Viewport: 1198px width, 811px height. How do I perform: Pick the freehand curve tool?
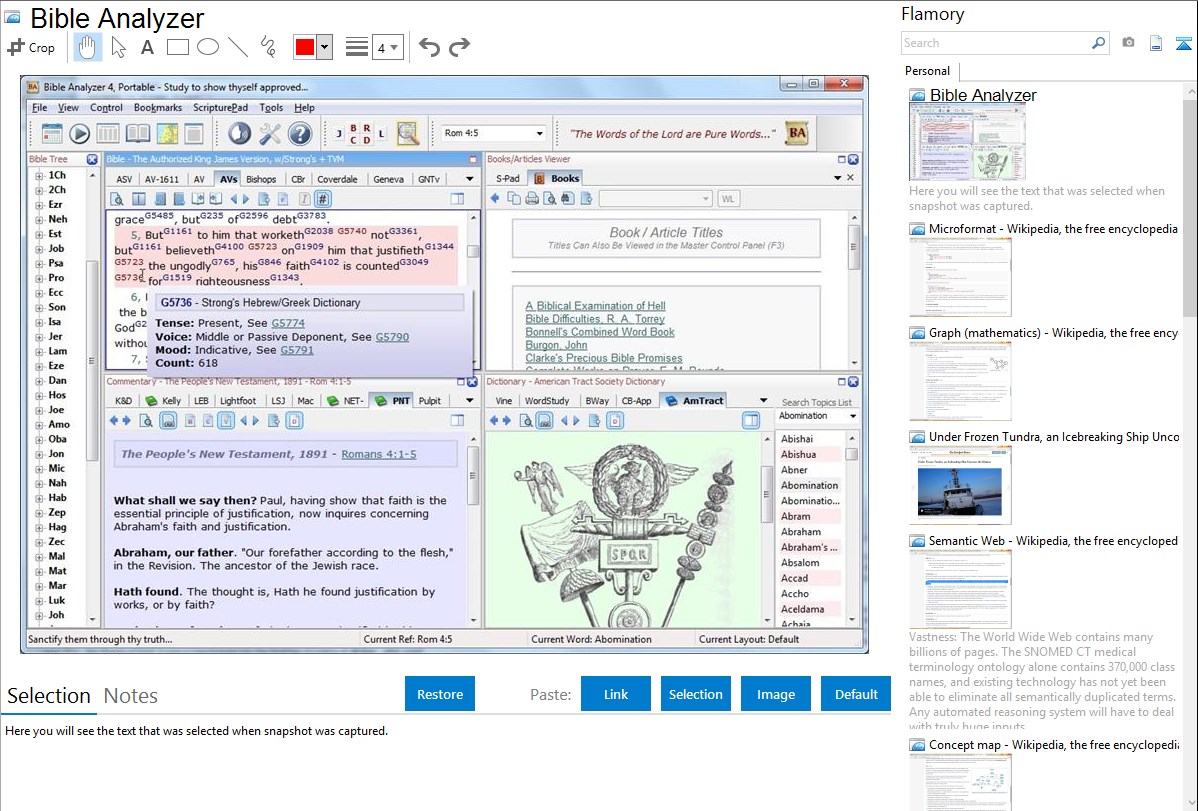pyautogui.click(x=268, y=47)
